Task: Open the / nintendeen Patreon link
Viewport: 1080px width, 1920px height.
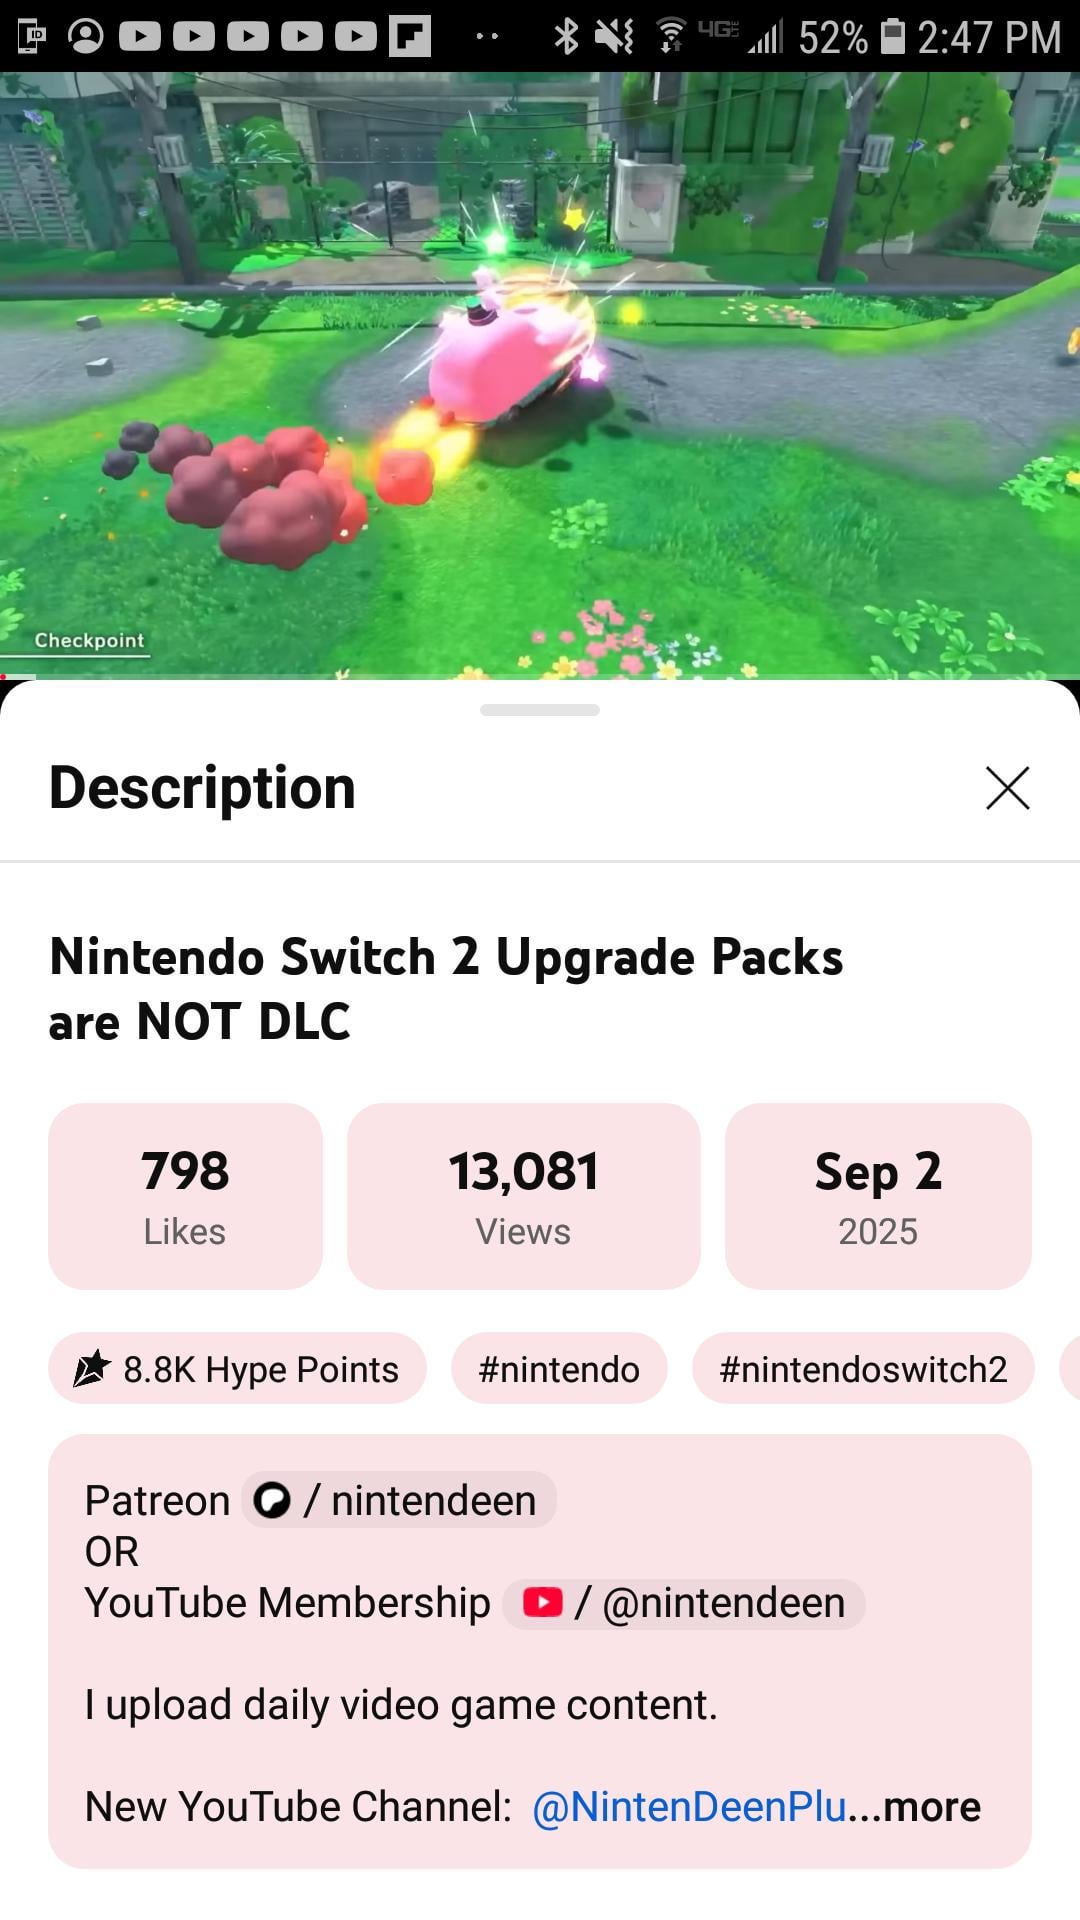Action: 399,1500
